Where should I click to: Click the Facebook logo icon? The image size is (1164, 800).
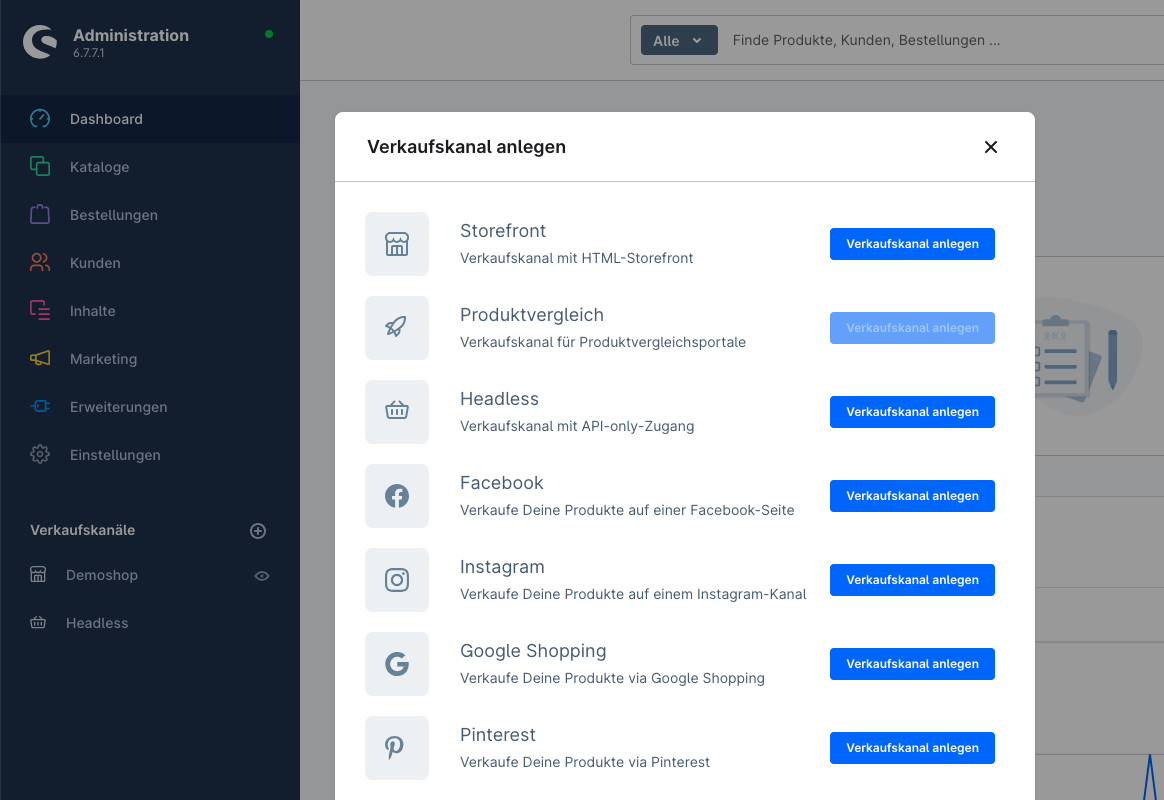(397, 496)
